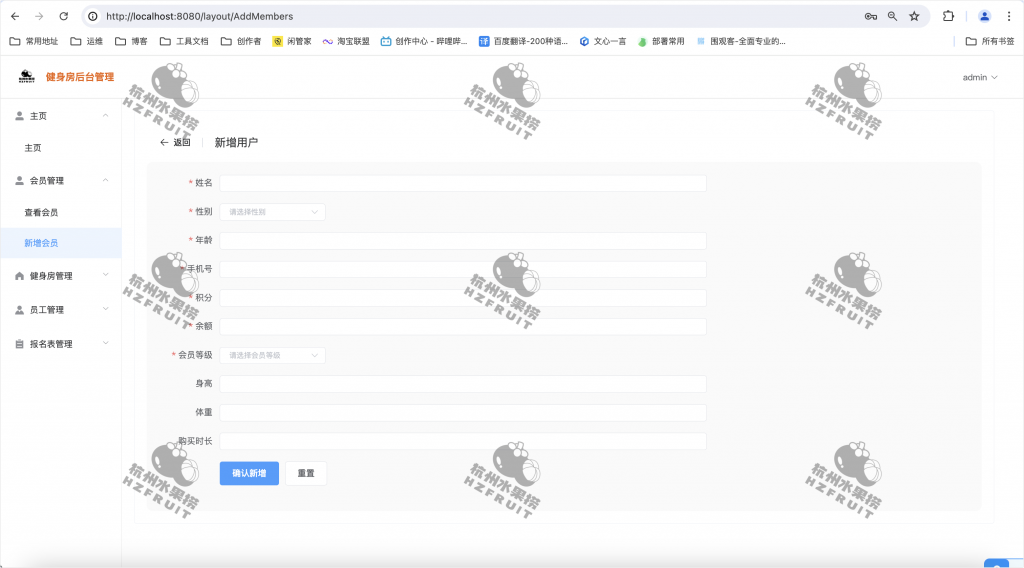1024x568 pixels.
Task: Open the 创作者 bookmark folder
Action: pos(241,41)
